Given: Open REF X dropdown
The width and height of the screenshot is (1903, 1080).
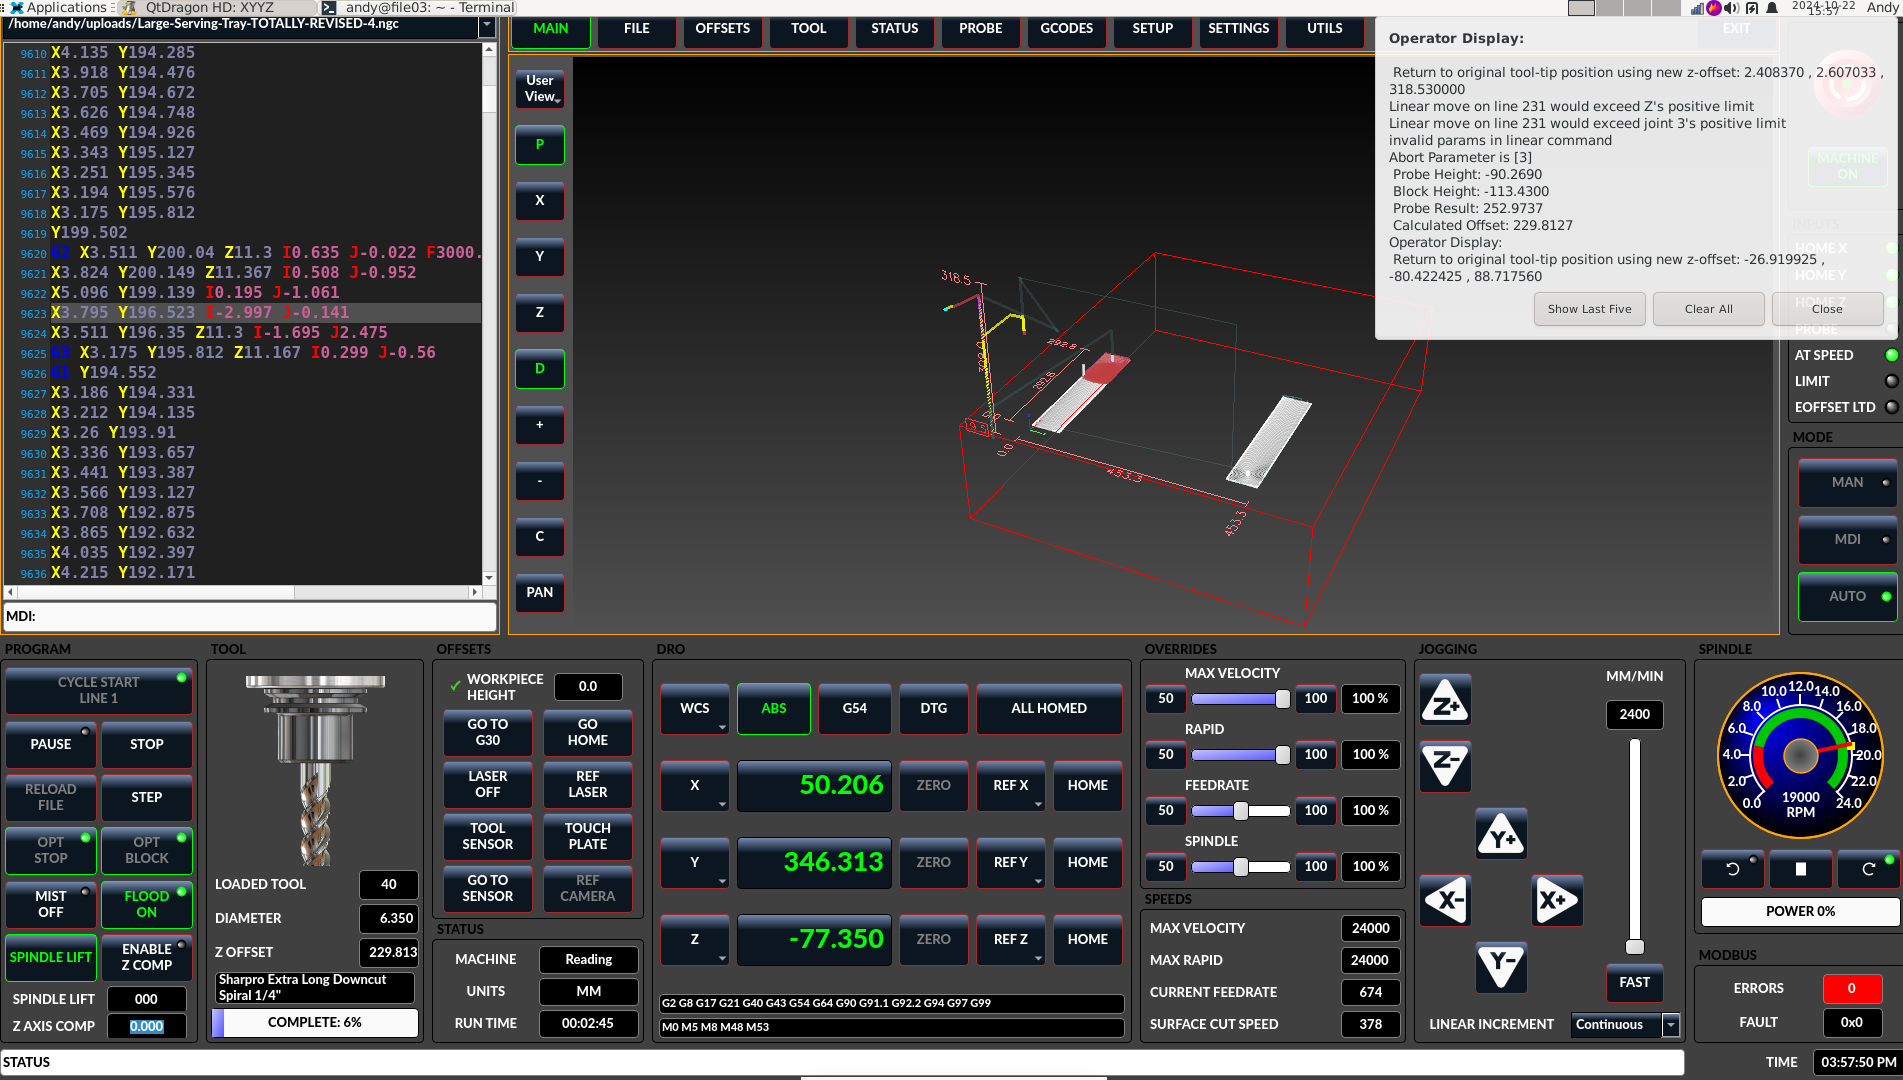Looking at the screenshot, I should 1011,786.
